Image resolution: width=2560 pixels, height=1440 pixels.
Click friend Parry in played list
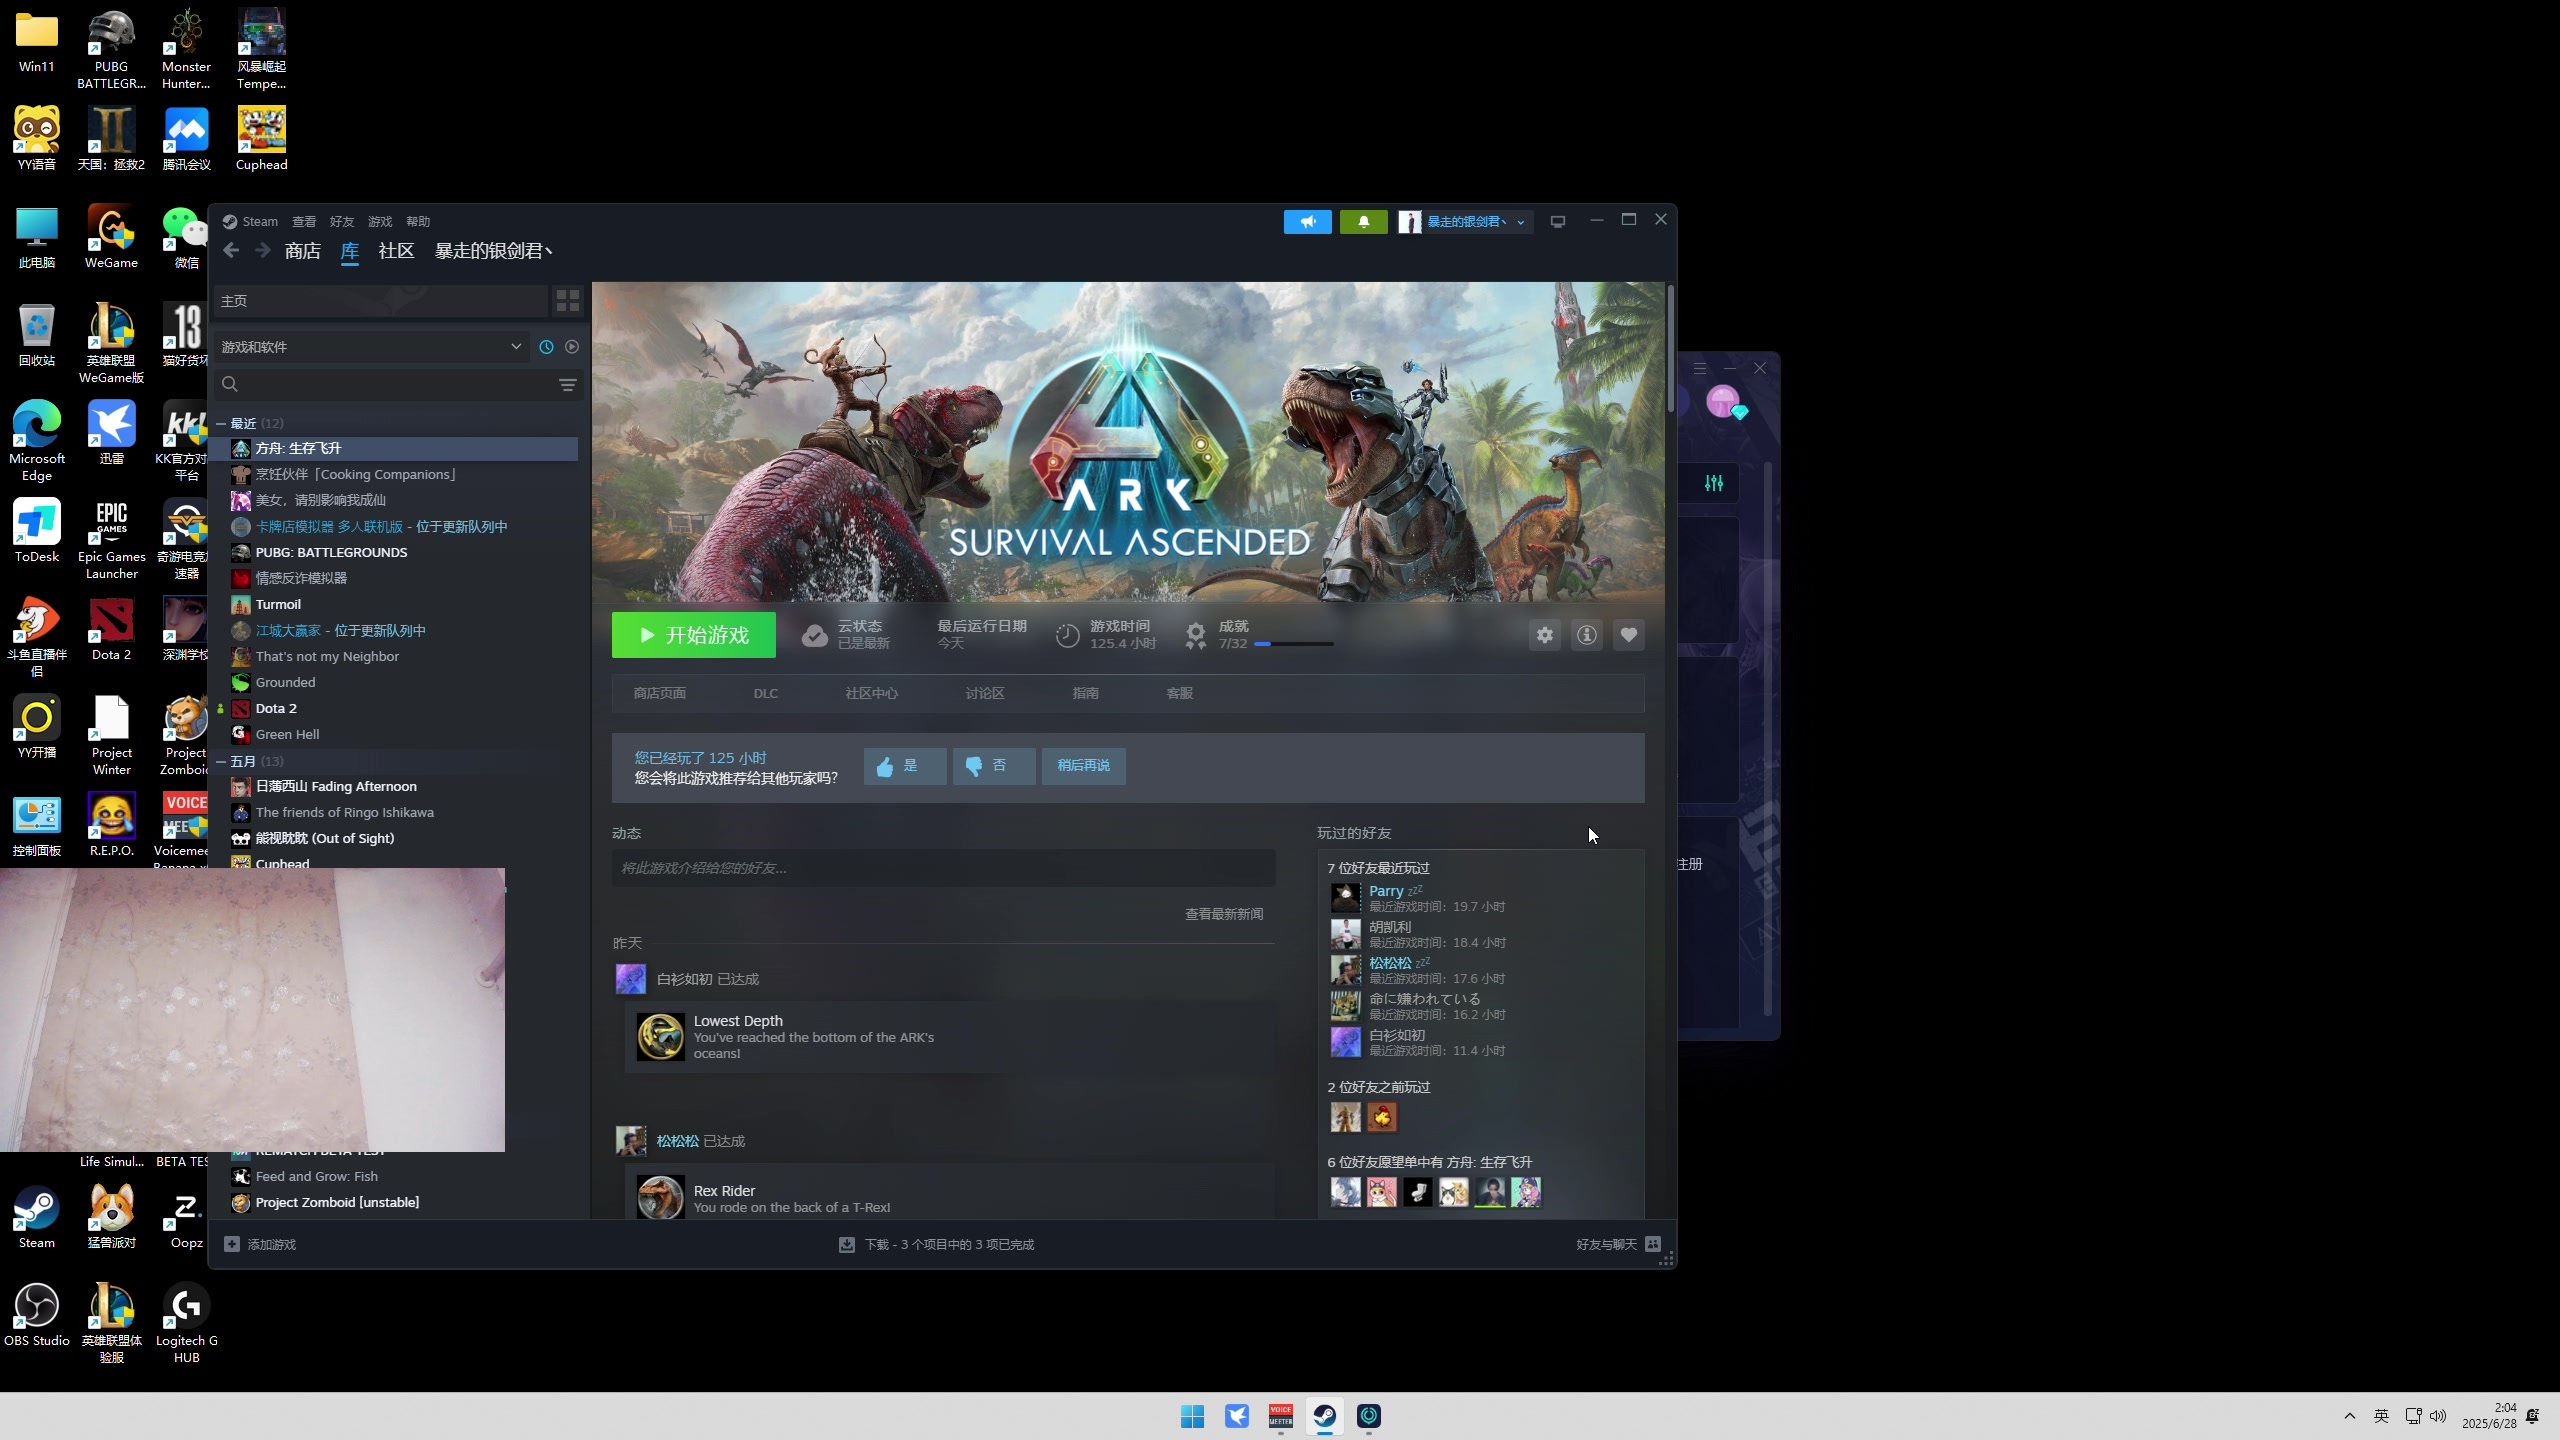coord(1385,891)
